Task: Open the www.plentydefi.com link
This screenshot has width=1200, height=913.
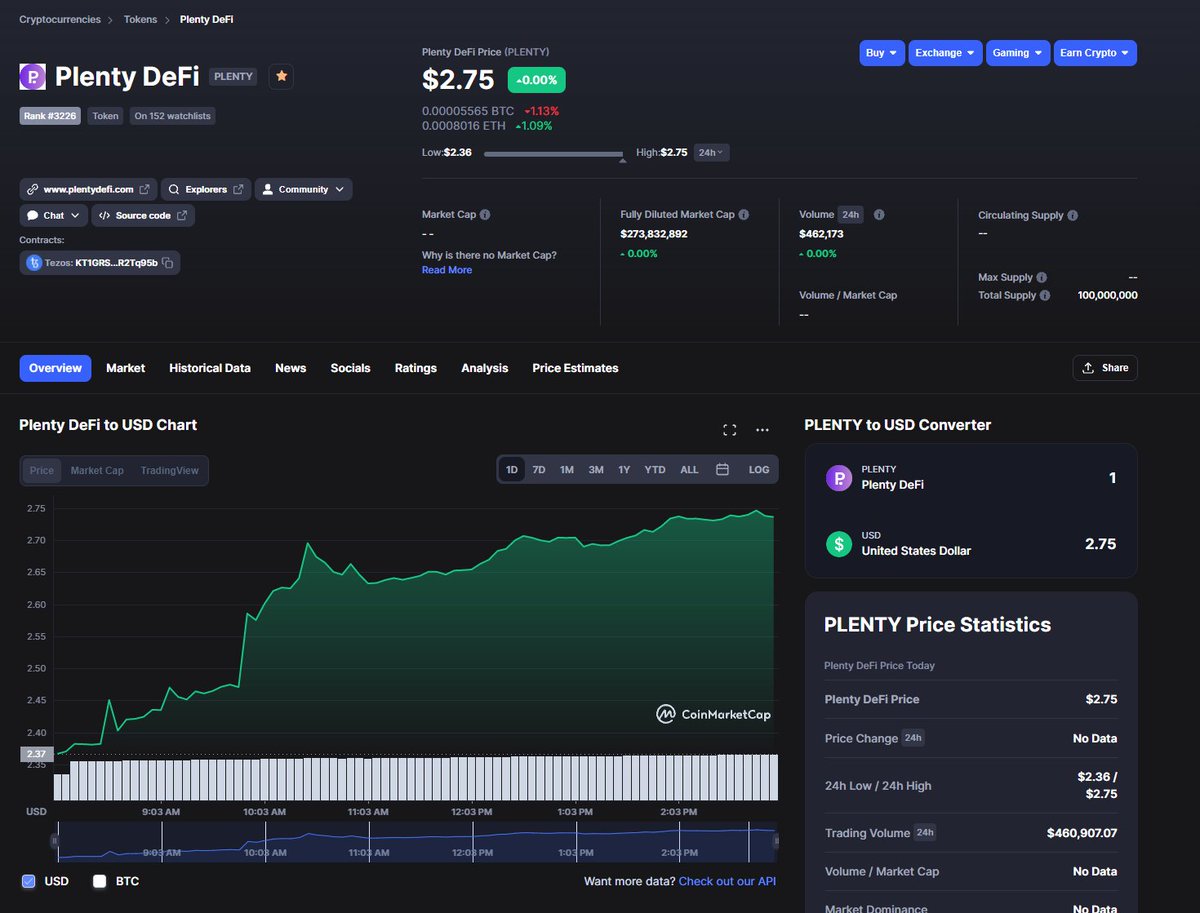Action: (88, 189)
